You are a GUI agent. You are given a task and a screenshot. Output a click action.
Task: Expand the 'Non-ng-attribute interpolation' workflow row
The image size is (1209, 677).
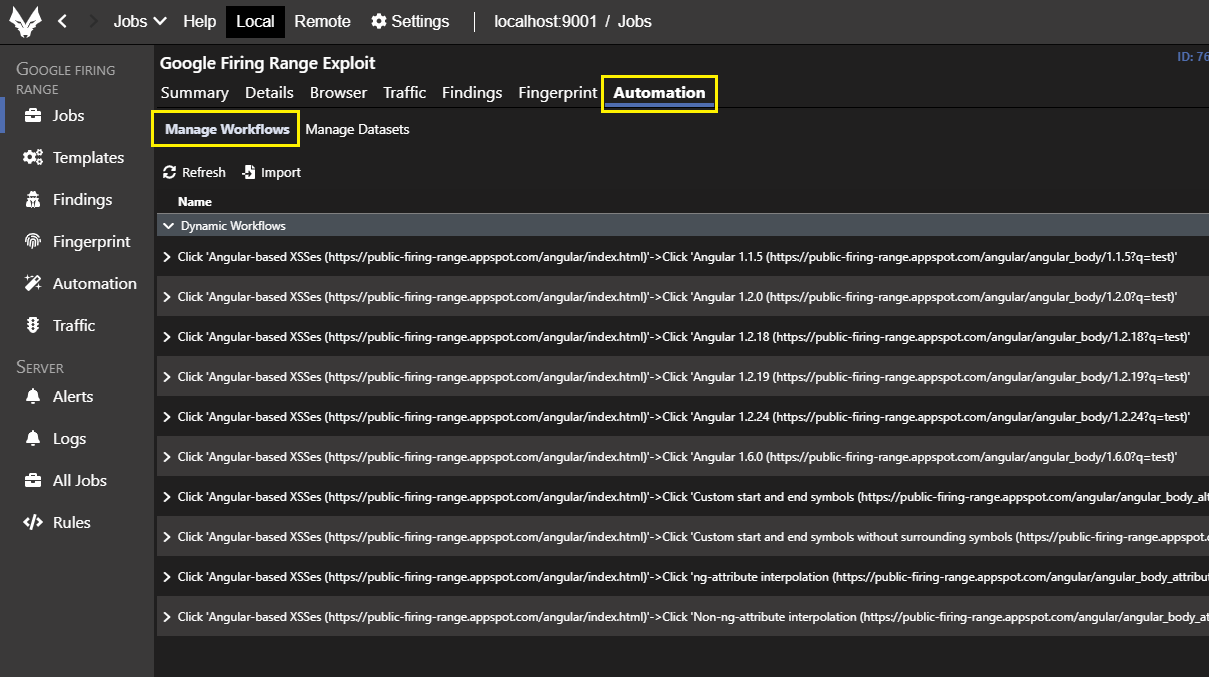167,617
